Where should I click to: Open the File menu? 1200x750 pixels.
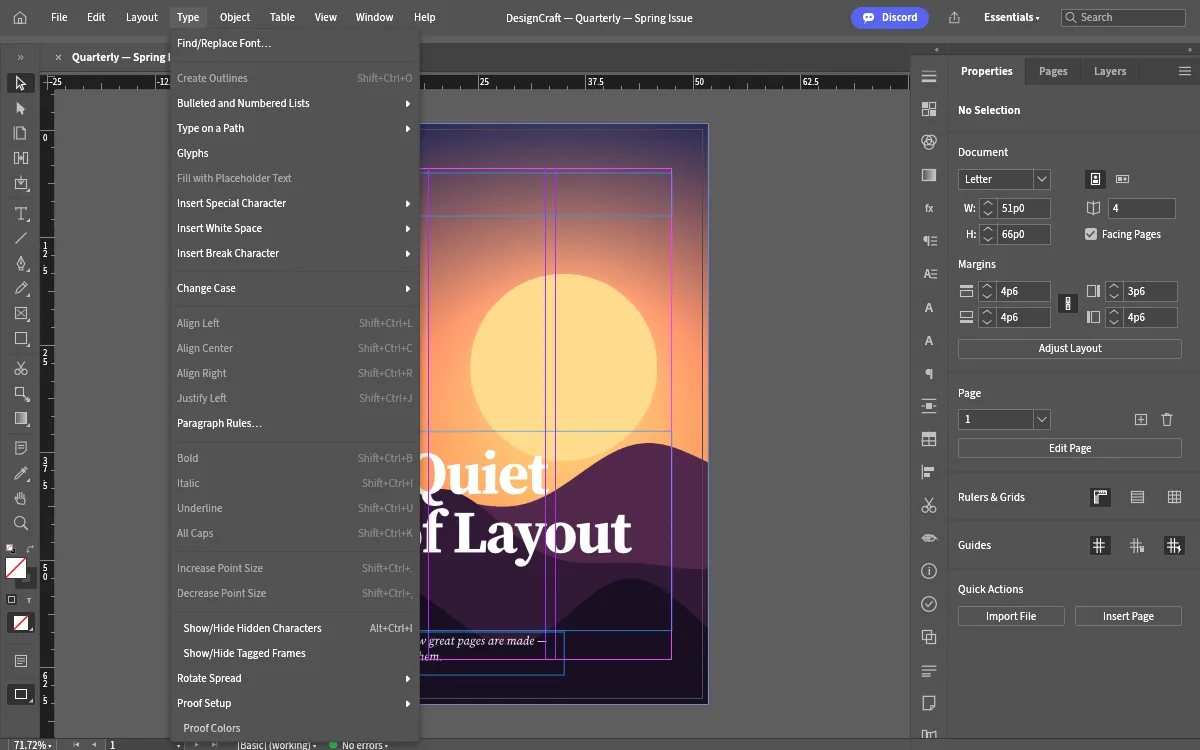pos(59,17)
